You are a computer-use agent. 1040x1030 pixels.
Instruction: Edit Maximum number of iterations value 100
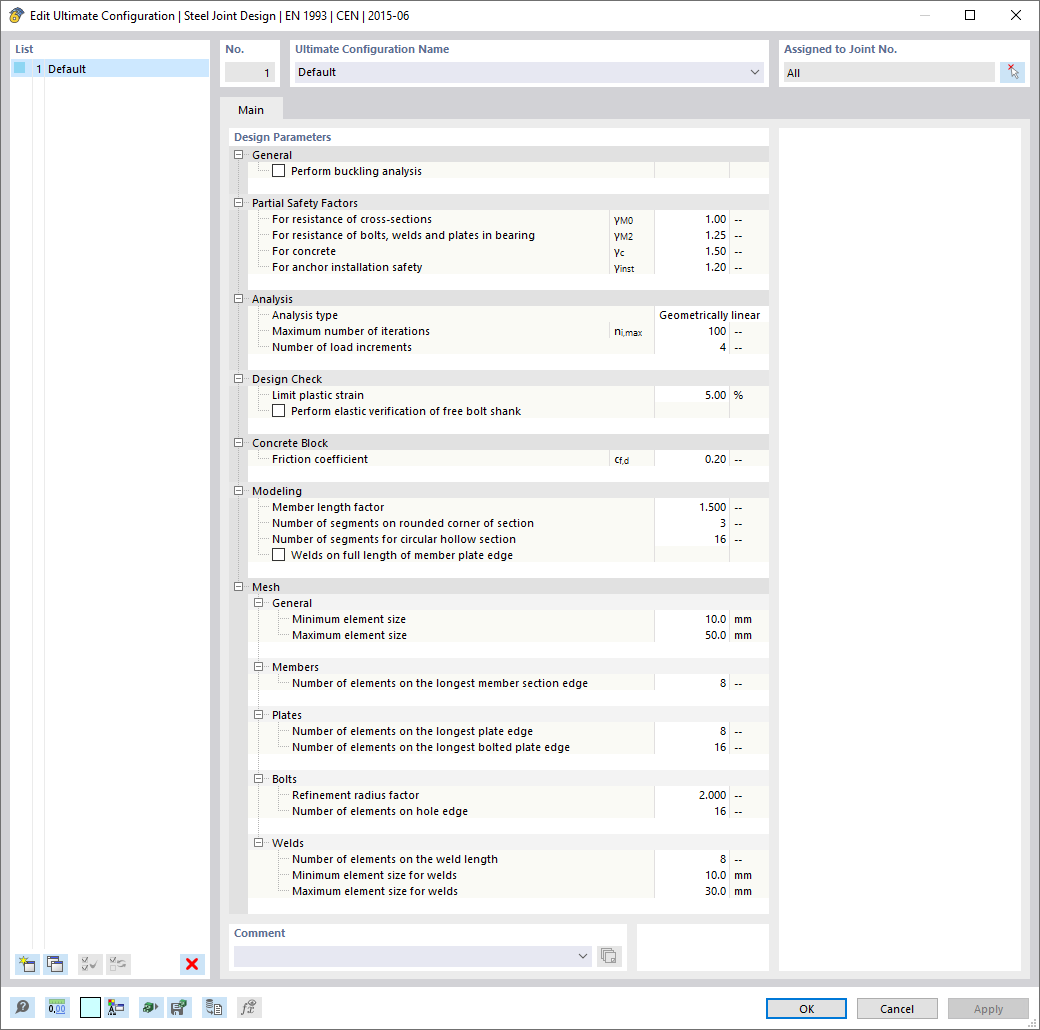691,331
